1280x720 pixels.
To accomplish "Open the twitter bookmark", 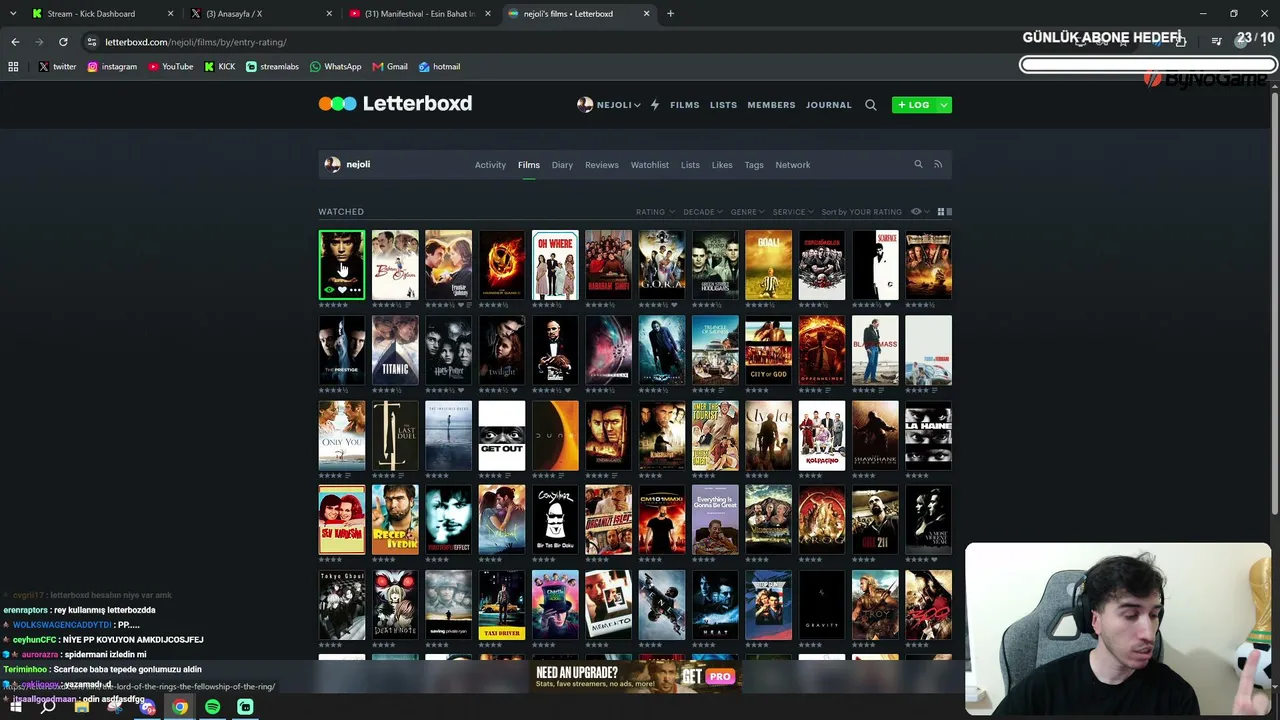I will point(58,67).
